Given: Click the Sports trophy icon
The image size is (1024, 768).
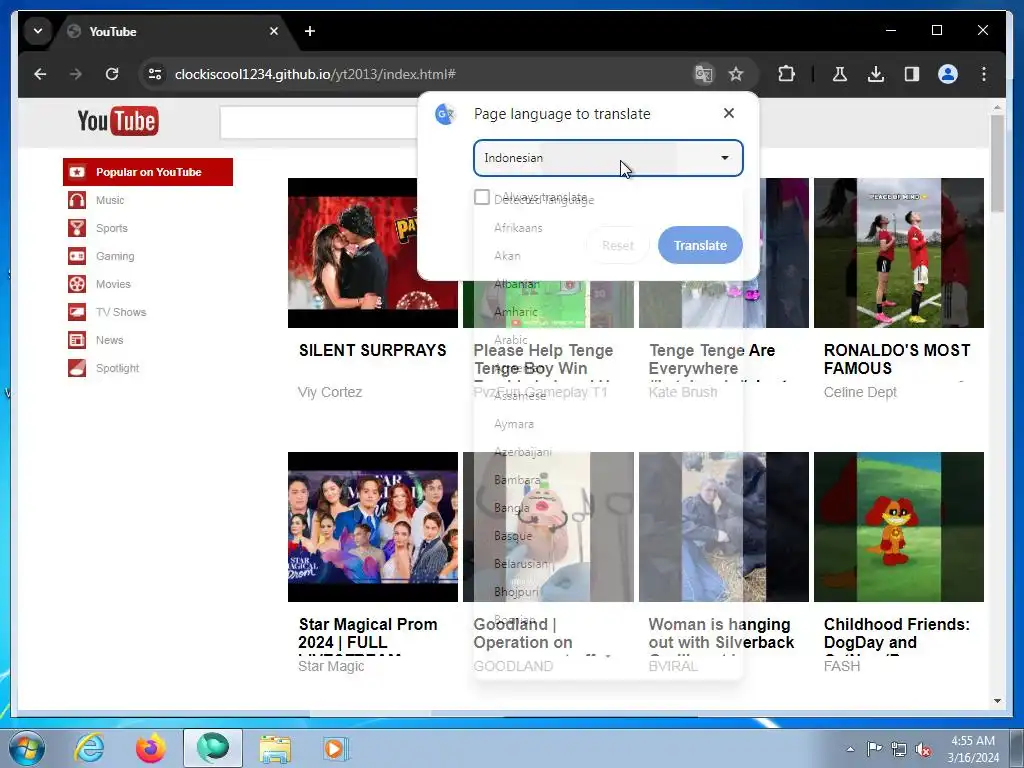Looking at the screenshot, I should pyautogui.click(x=77, y=228).
